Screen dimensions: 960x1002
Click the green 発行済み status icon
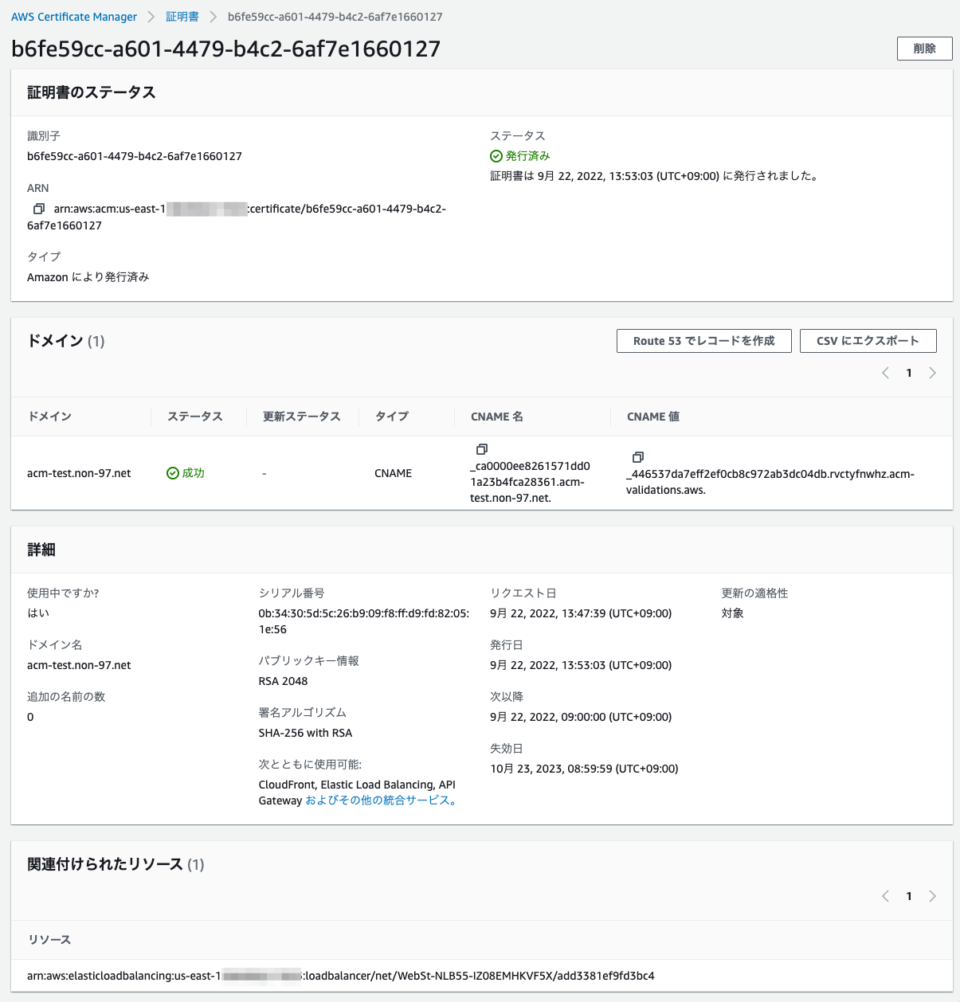click(495, 156)
